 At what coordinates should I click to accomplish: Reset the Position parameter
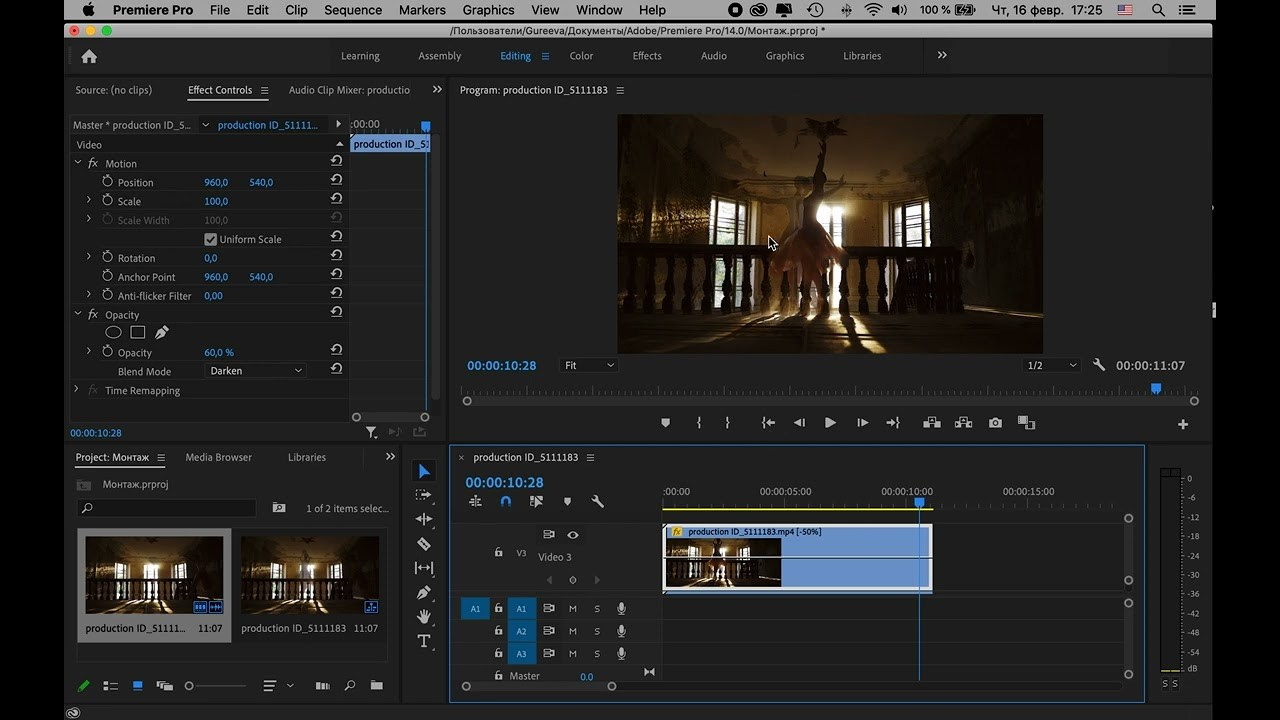click(336, 180)
